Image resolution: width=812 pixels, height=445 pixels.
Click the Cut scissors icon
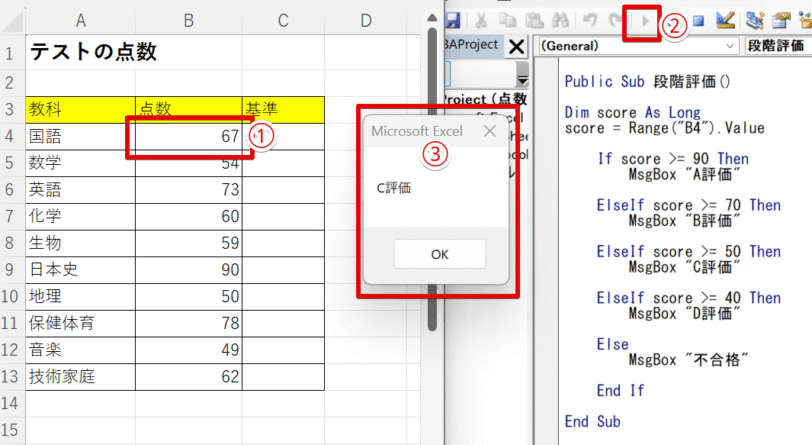[482, 20]
